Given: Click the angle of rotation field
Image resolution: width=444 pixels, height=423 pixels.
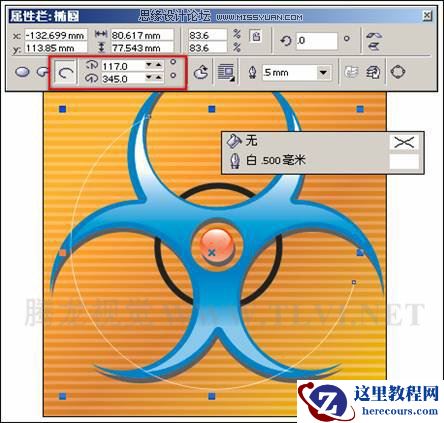Looking at the screenshot, I should coord(317,41).
